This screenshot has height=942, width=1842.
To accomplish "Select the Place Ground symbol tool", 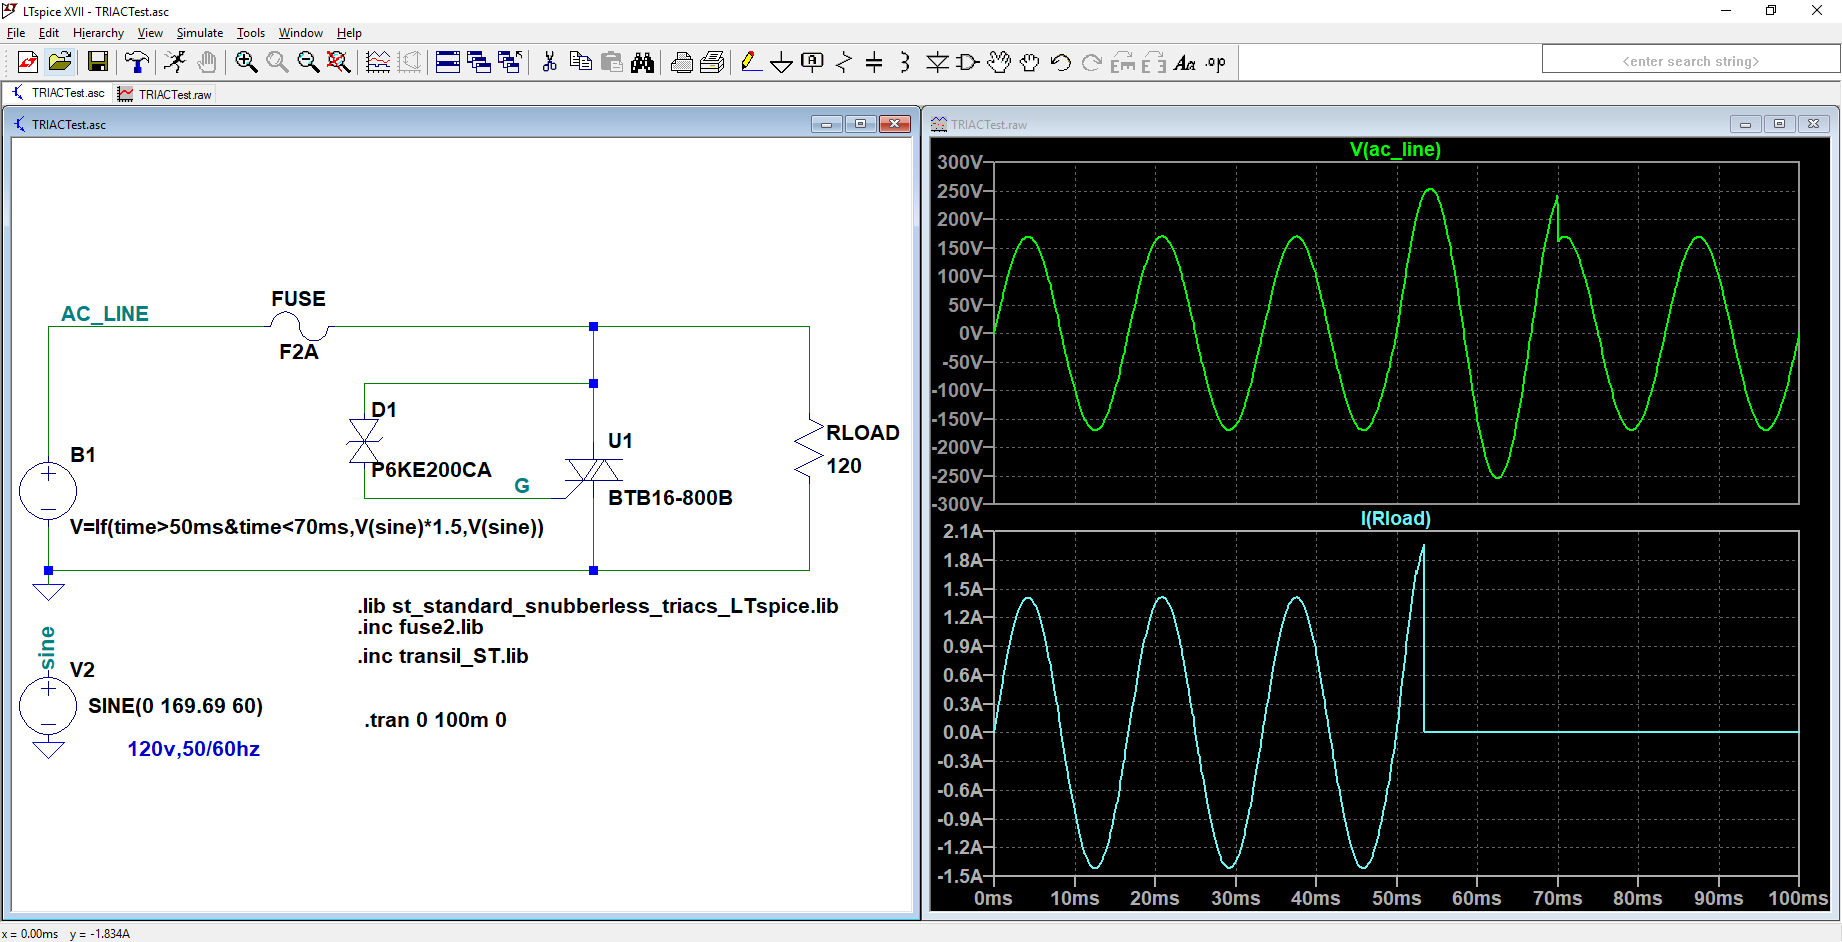I will (x=781, y=62).
